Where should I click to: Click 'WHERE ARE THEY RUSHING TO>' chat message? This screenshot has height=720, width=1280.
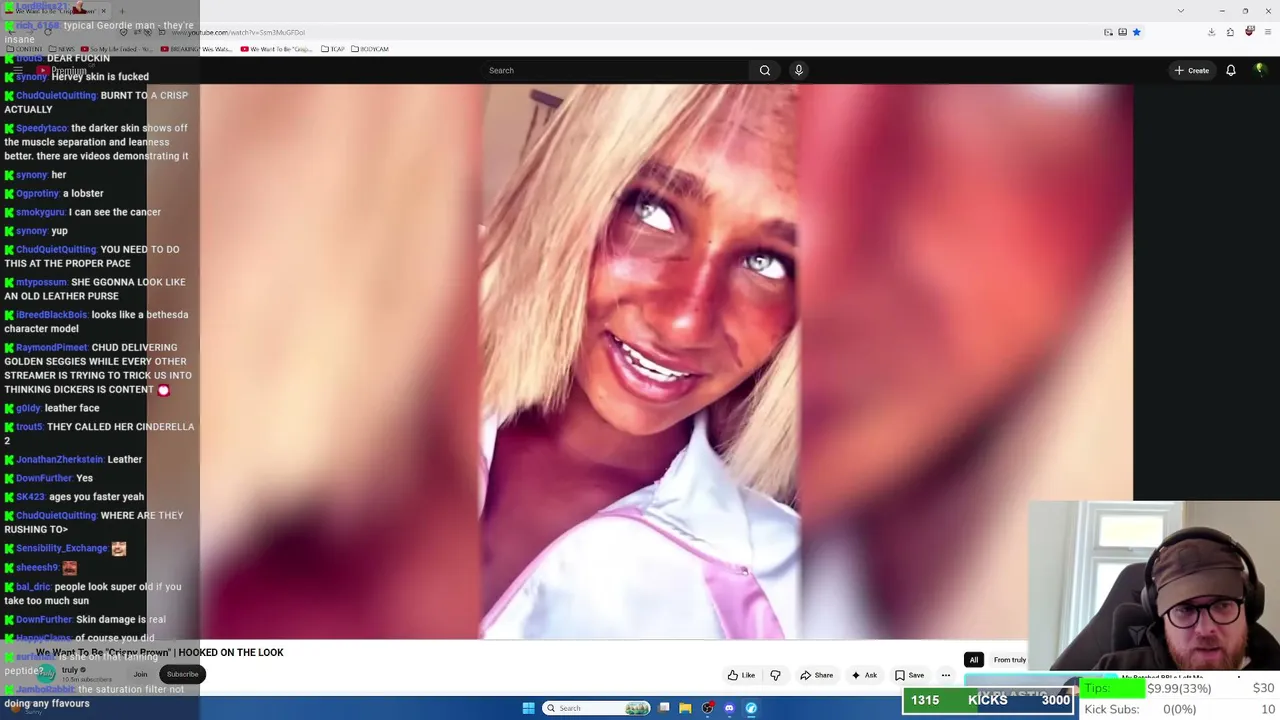(x=94, y=522)
